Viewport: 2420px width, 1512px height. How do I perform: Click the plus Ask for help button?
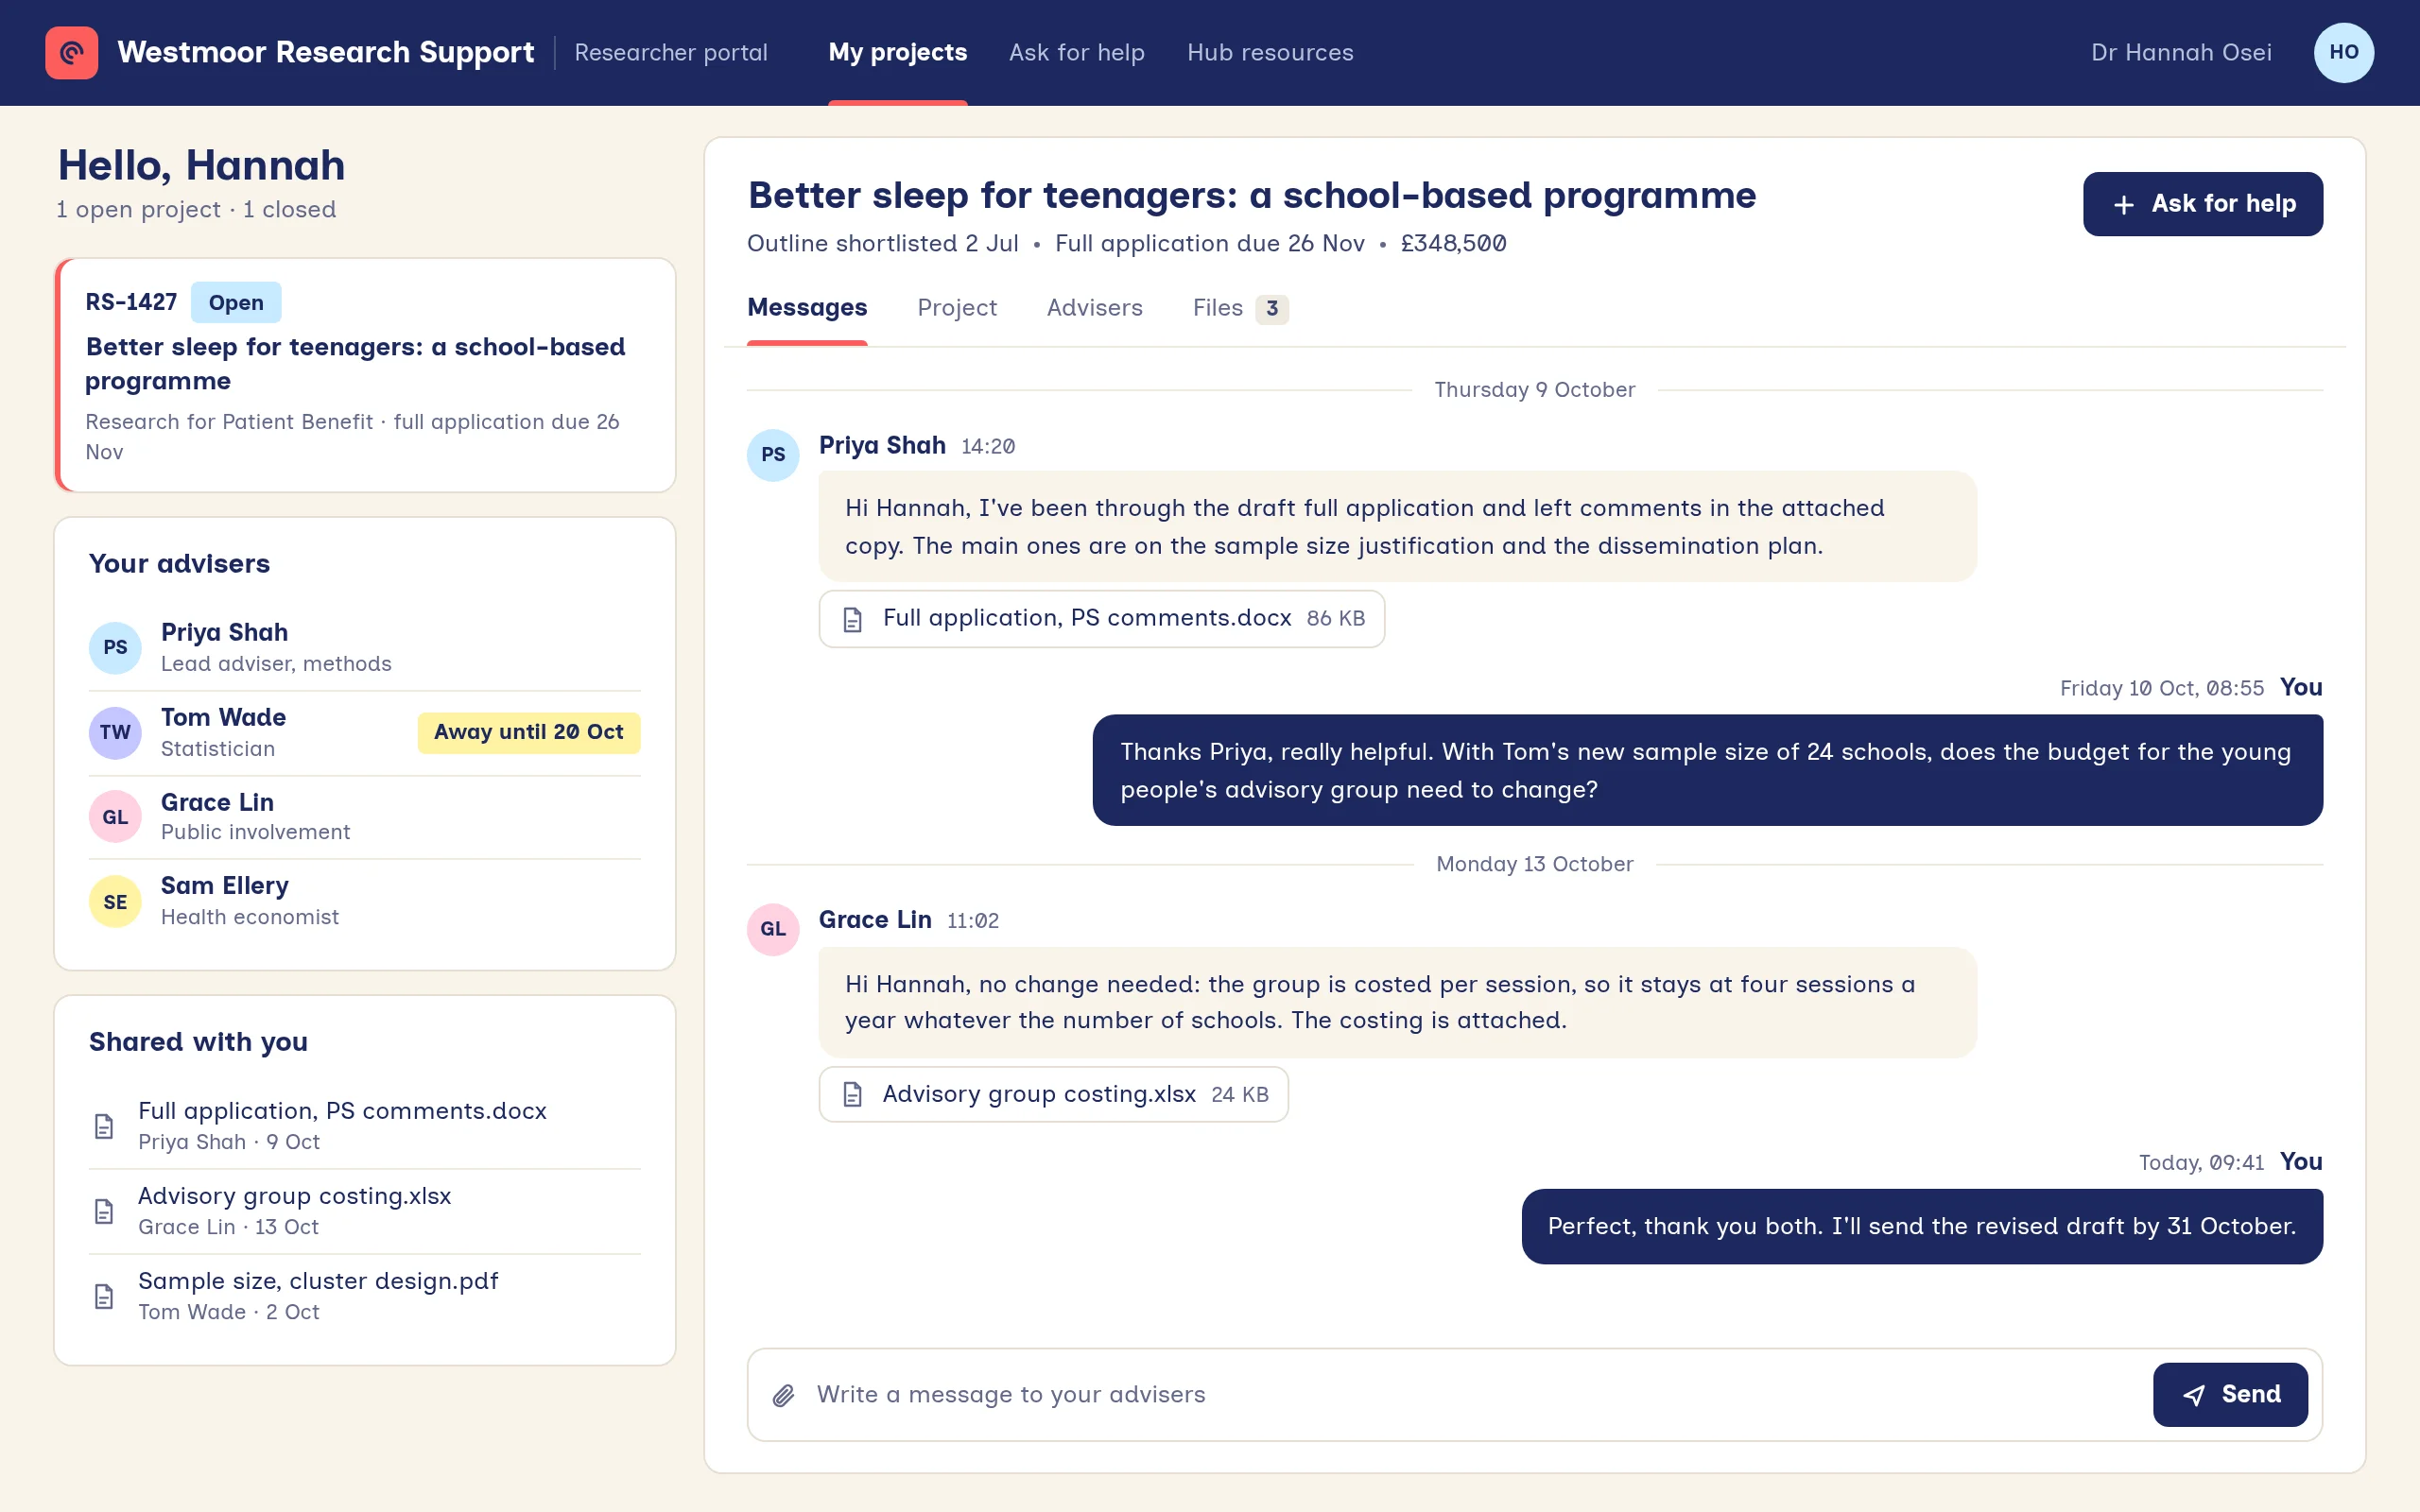2203,204
